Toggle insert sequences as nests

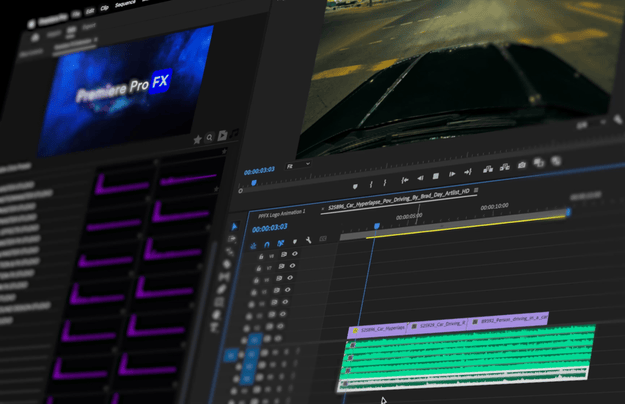pos(253,246)
